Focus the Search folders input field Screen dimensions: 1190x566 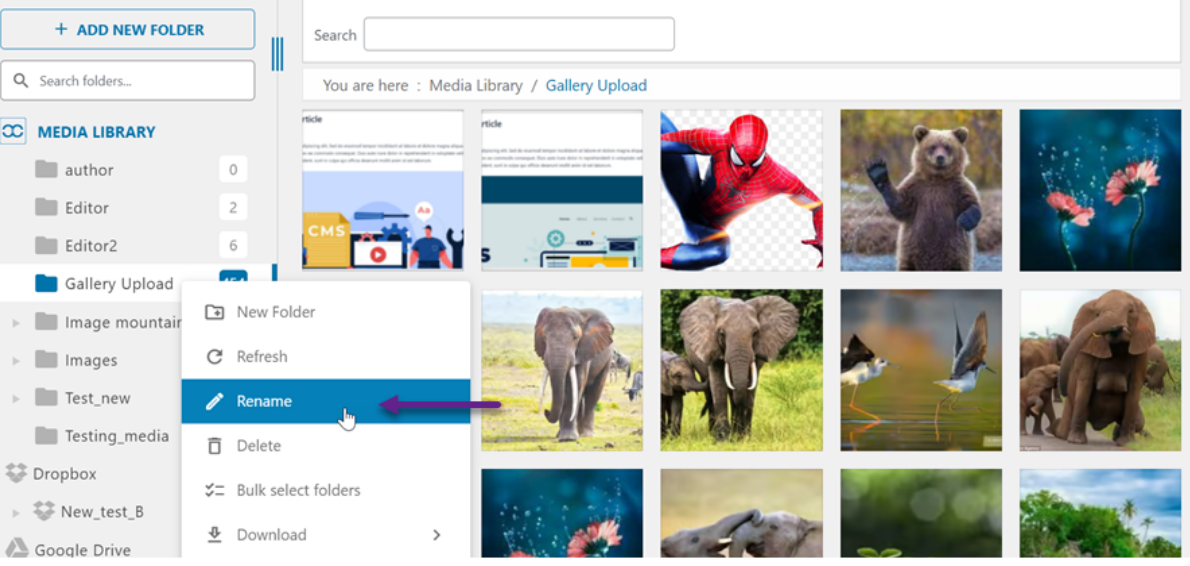pos(128,80)
